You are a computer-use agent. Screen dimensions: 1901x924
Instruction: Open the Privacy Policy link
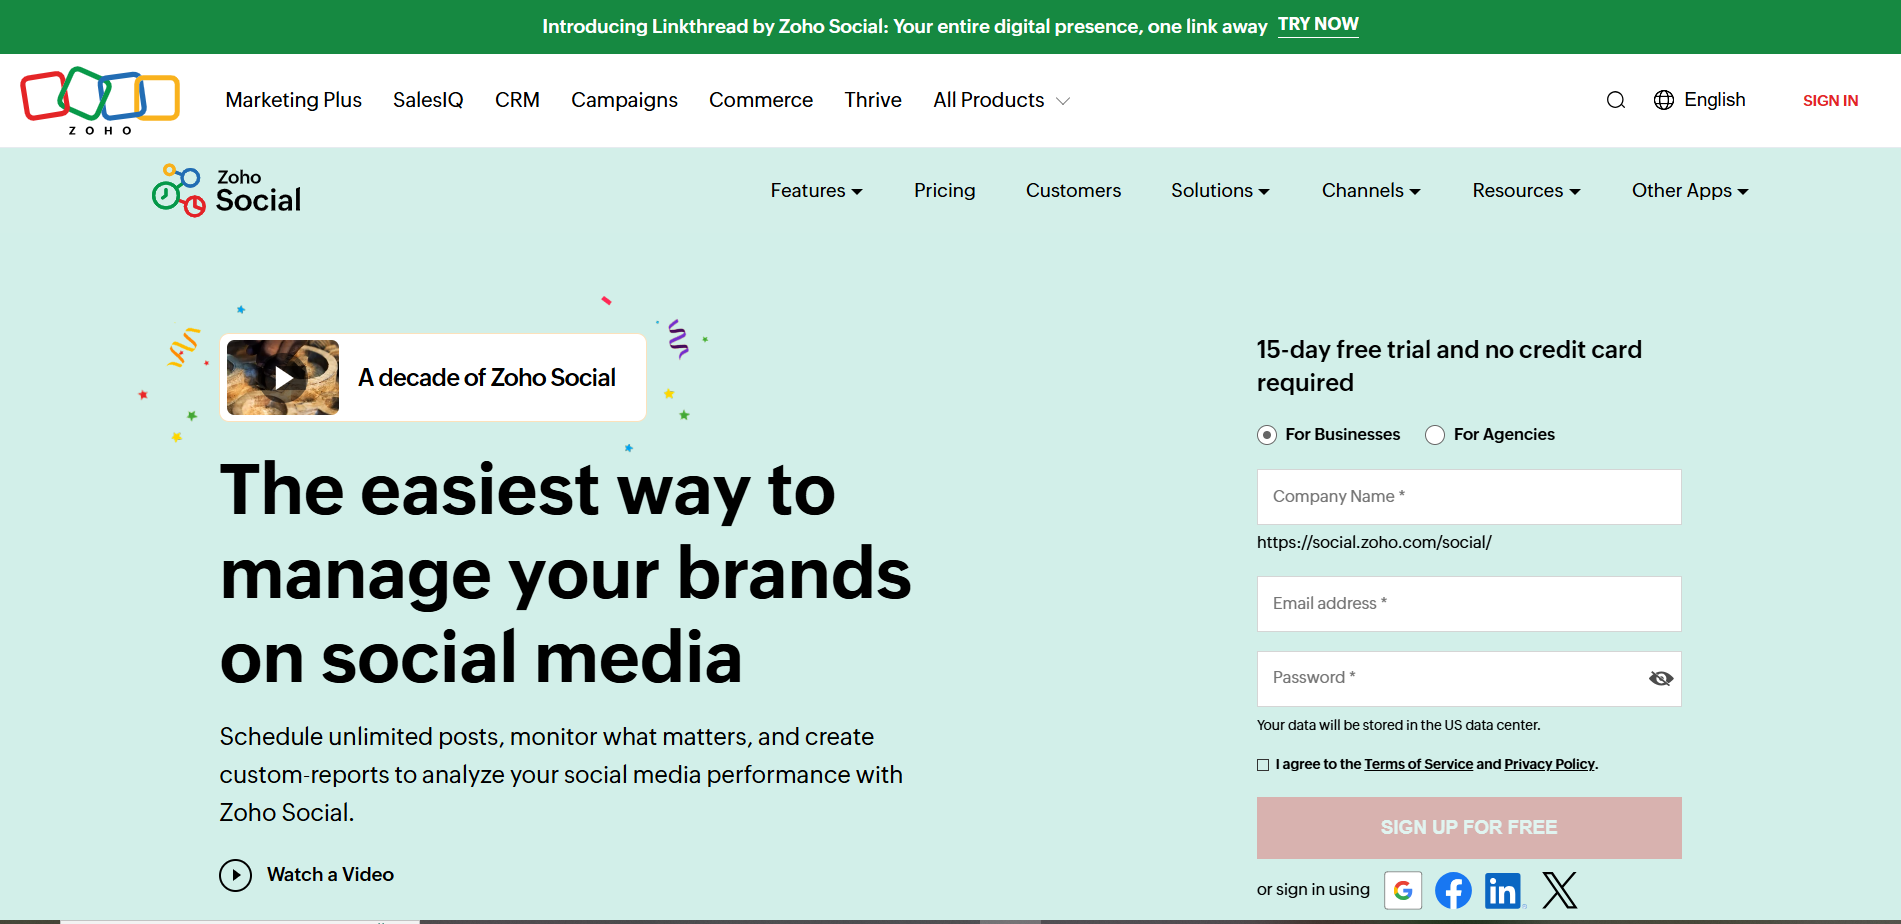pyautogui.click(x=1549, y=764)
